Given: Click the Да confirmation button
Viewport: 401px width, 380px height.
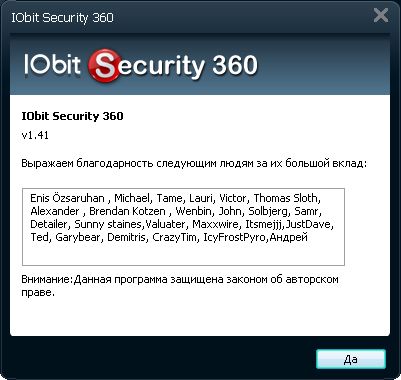Looking at the screenshot, I should coord(351,359).
